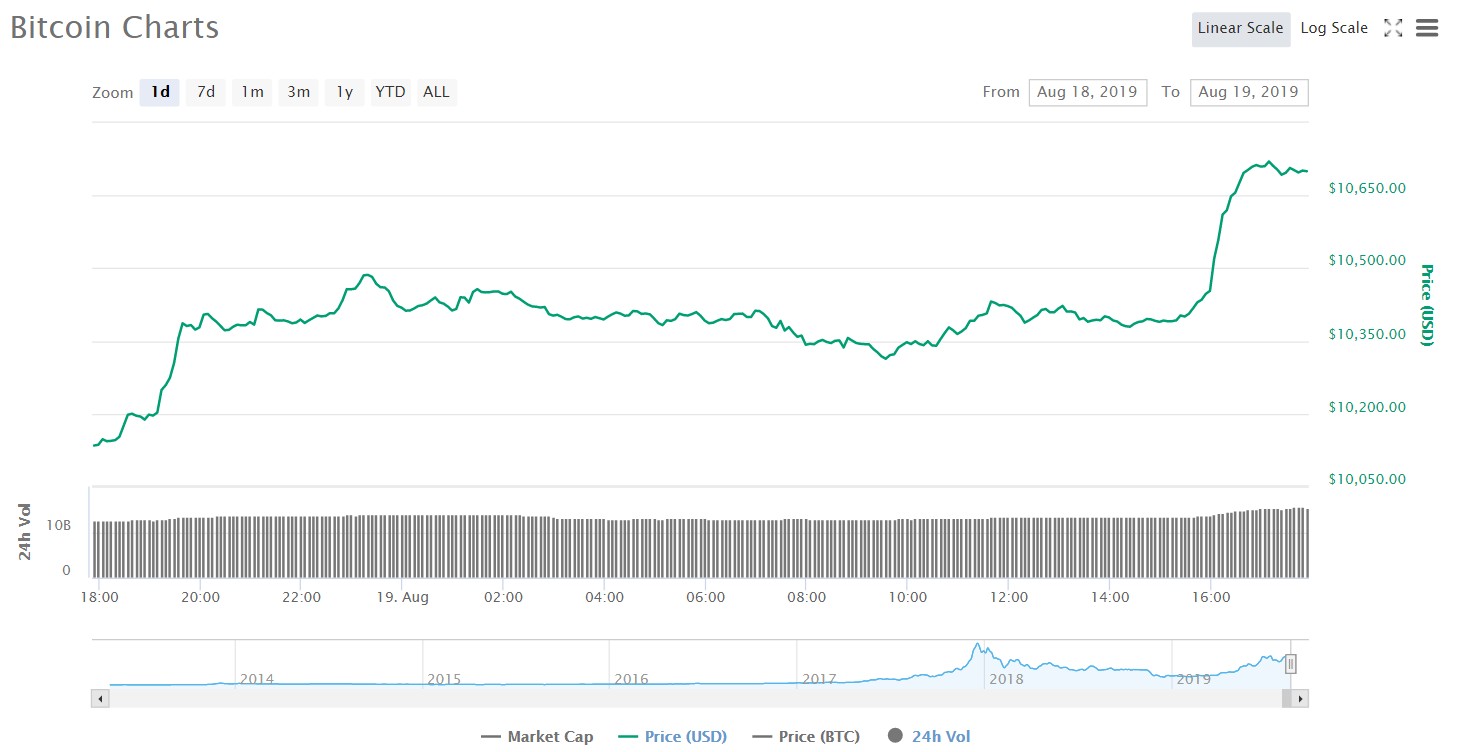Grab the navigator right range handle
This screenshot has height=752, width=1459.
pyautogui.click(x=1291, y=663)
